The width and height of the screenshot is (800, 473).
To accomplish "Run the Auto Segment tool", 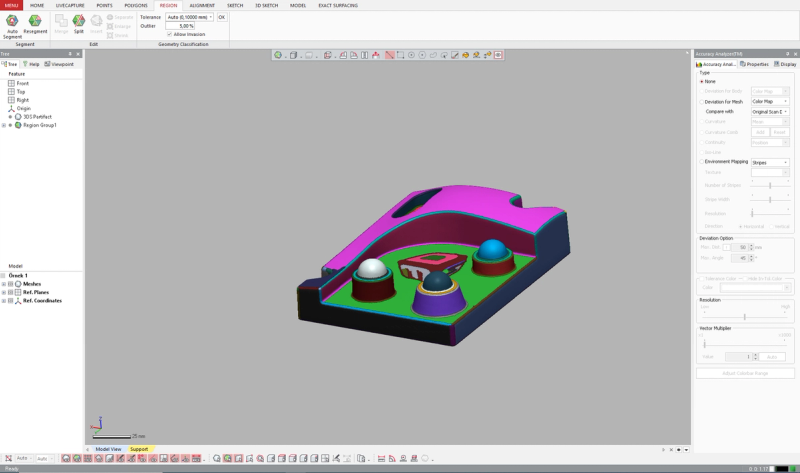I will (x=12, y=26).
